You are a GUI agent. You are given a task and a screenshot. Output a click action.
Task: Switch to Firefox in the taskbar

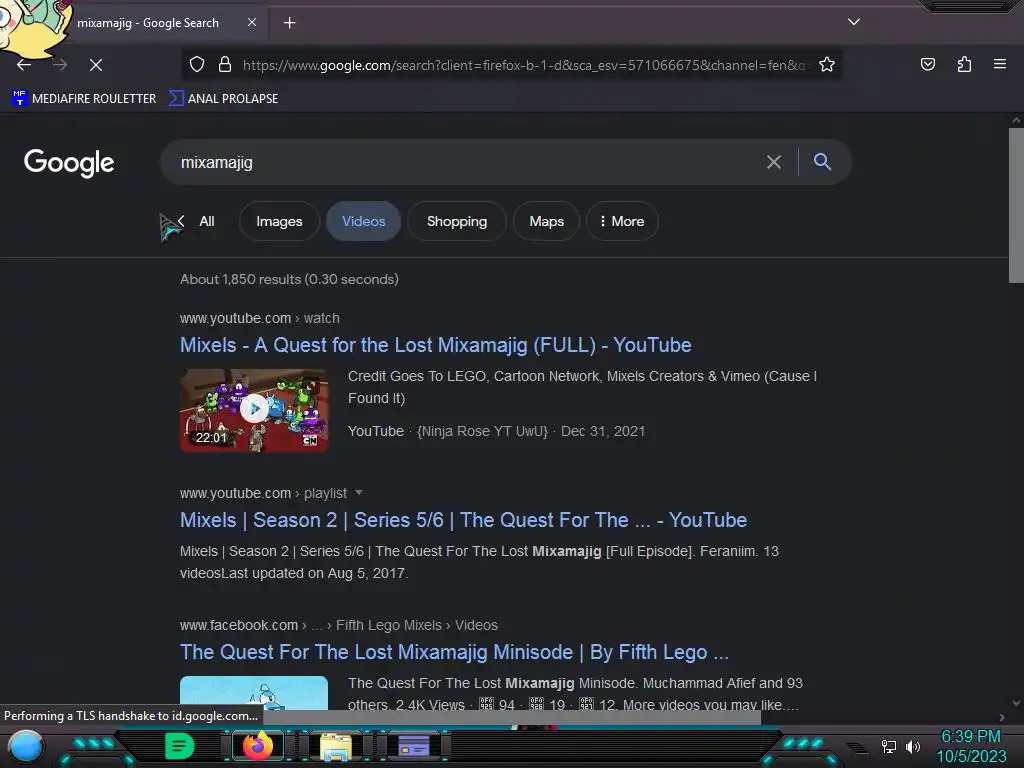click(x=257, y=746)
